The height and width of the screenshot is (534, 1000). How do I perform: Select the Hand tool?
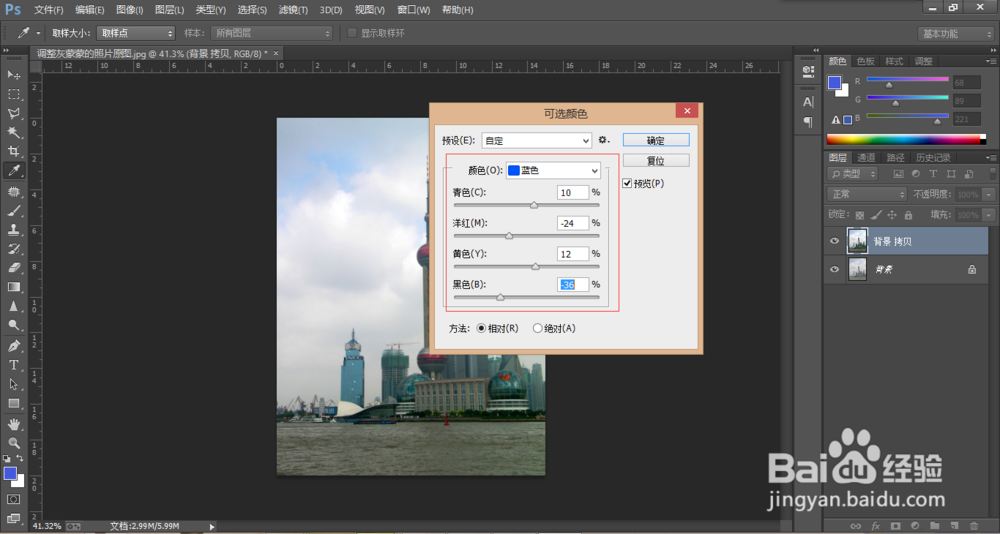click(13, 424)
